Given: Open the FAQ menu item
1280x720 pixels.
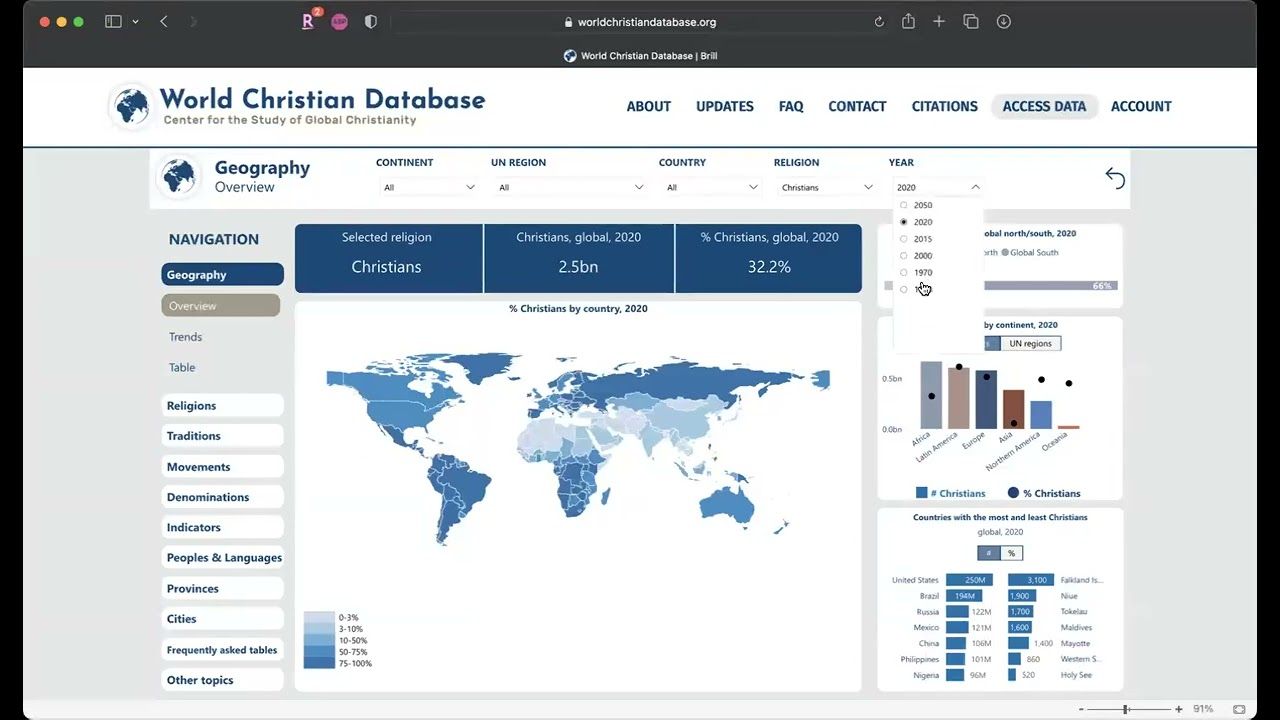Looking at the screenshot, I should [x=791, y=106].
